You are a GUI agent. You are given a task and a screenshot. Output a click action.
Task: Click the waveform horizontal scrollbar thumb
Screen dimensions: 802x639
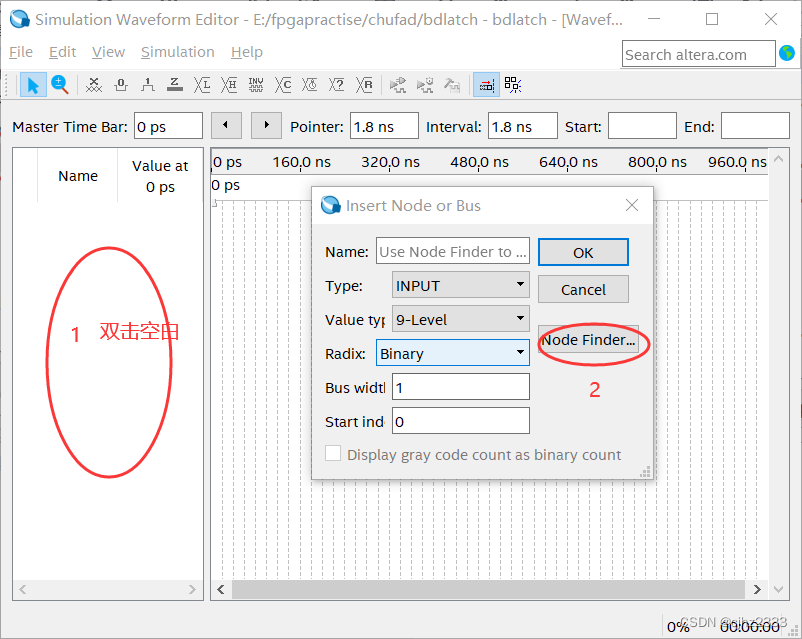point(488,589)
